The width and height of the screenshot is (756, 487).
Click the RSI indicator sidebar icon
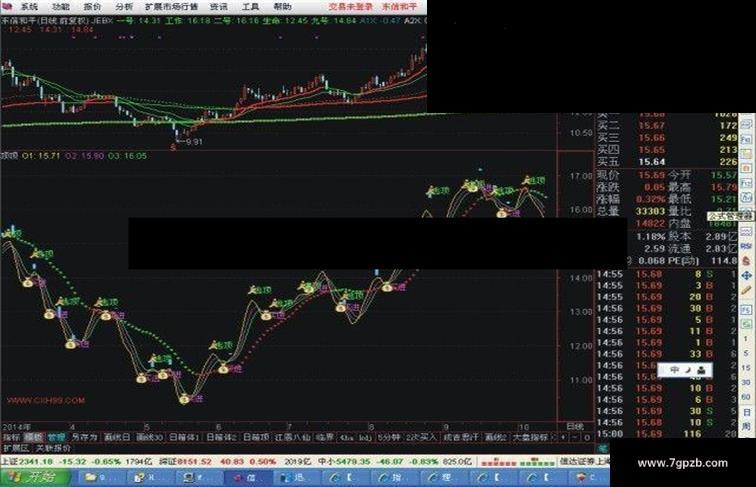[746, 246]
